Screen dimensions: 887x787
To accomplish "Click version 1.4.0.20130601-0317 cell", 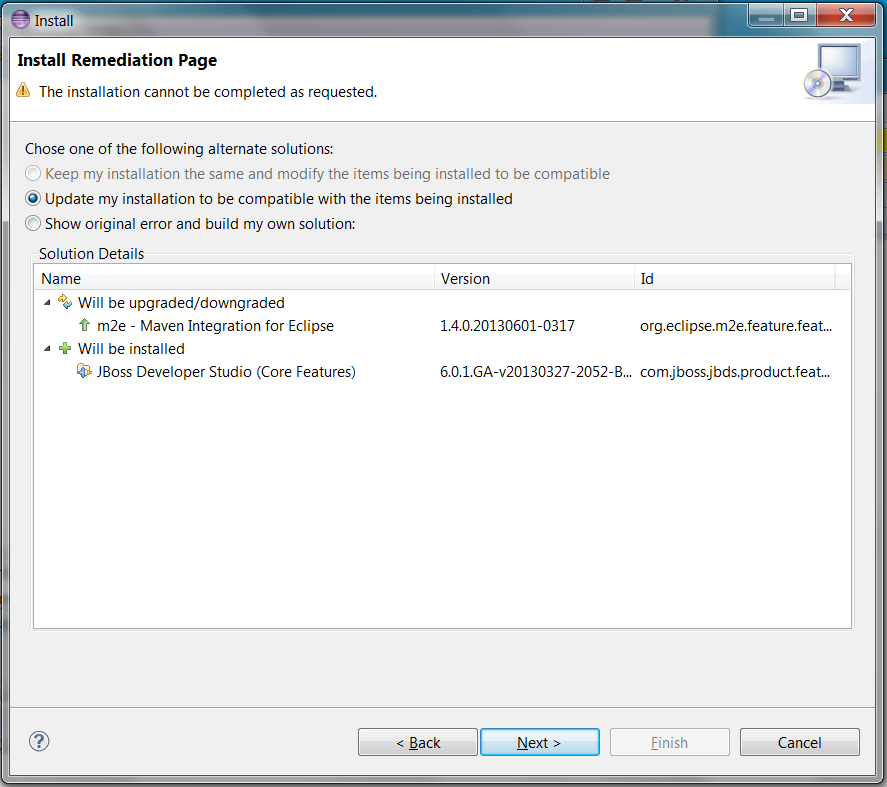I will coord(507,326).
